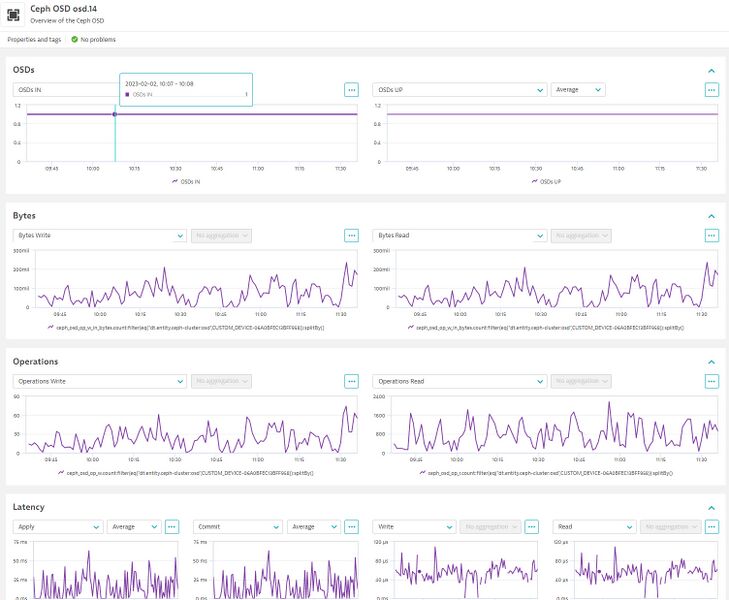Open the Commit latency chart options menu

tap(351, 526)
